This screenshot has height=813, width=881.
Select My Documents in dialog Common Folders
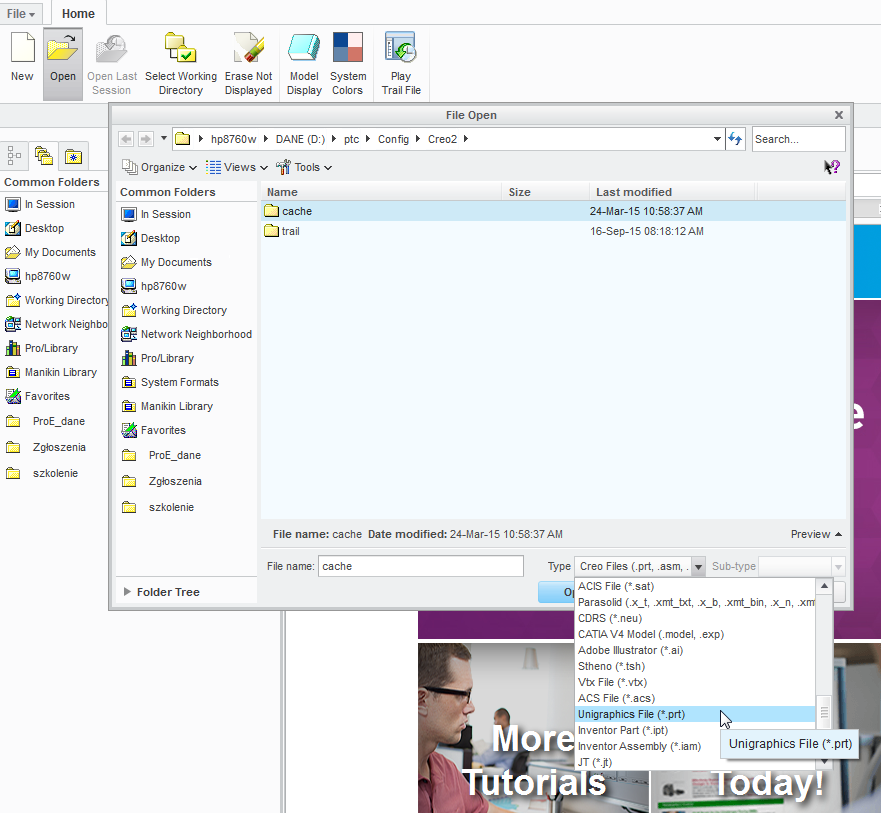[x=166, y=262]
